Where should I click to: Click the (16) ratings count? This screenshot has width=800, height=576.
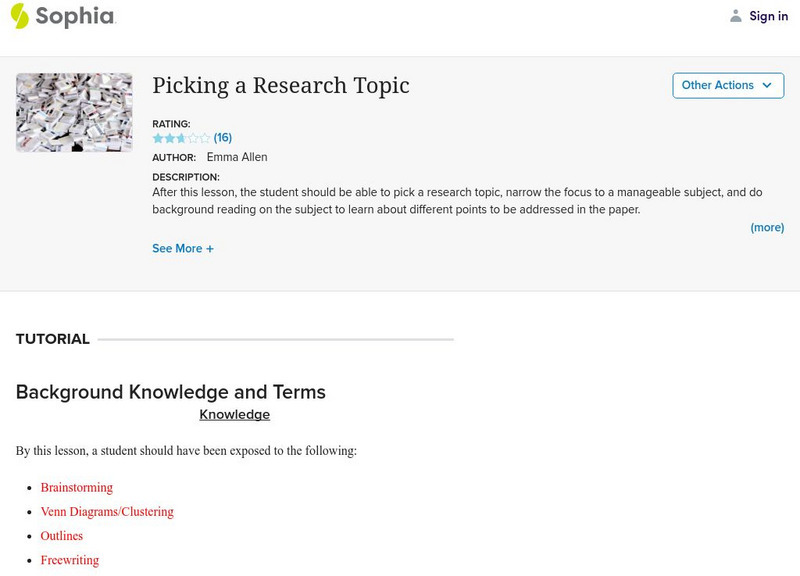pyautogui.click(x=223, y=138)
